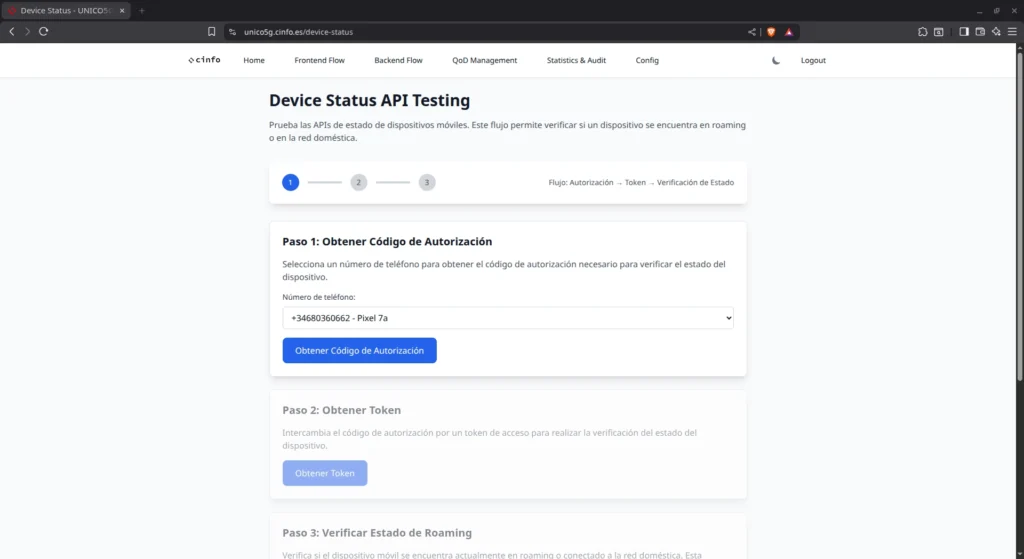Expand the phone number dropdown
The width and height of the screenshot is (1024, 559).
click(x=508, y=318)
